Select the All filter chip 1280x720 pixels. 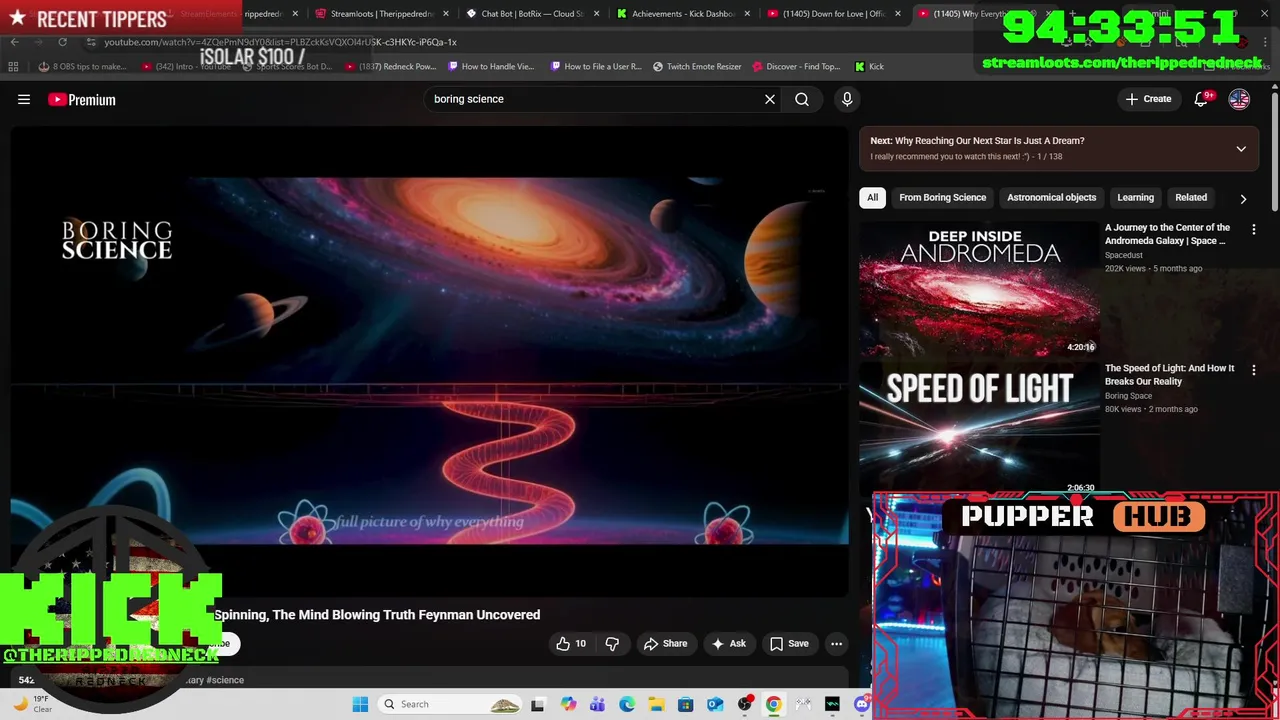(x=872, y=197)
